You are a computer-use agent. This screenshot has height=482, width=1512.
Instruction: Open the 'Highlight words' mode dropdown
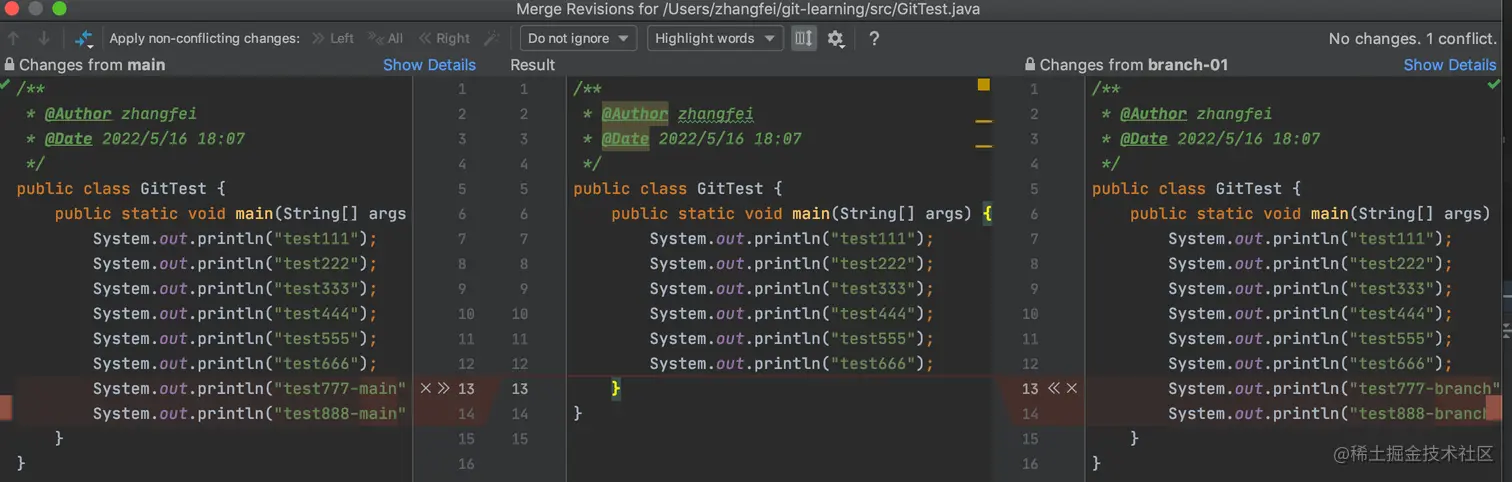coord(715,38)
